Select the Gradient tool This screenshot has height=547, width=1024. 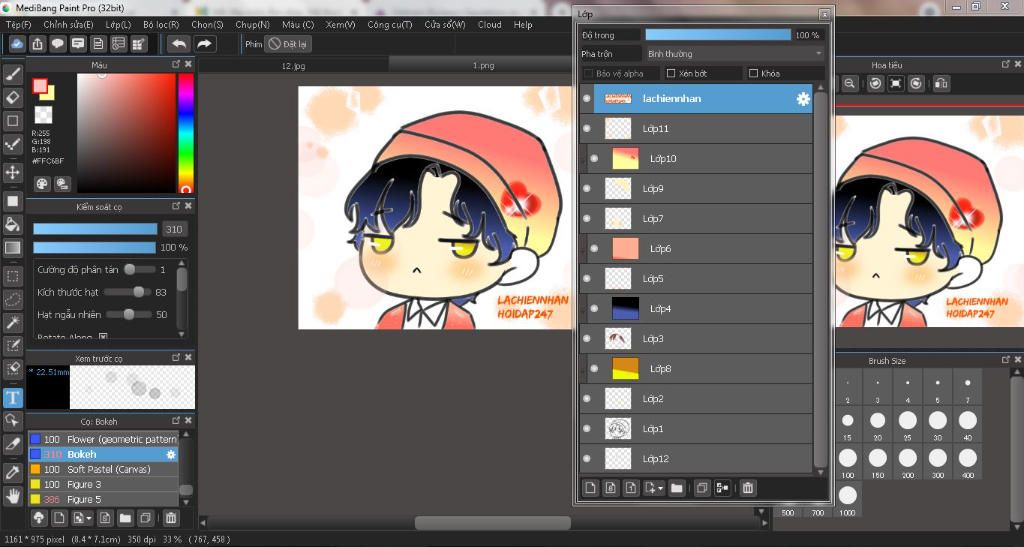coord(12,247)
